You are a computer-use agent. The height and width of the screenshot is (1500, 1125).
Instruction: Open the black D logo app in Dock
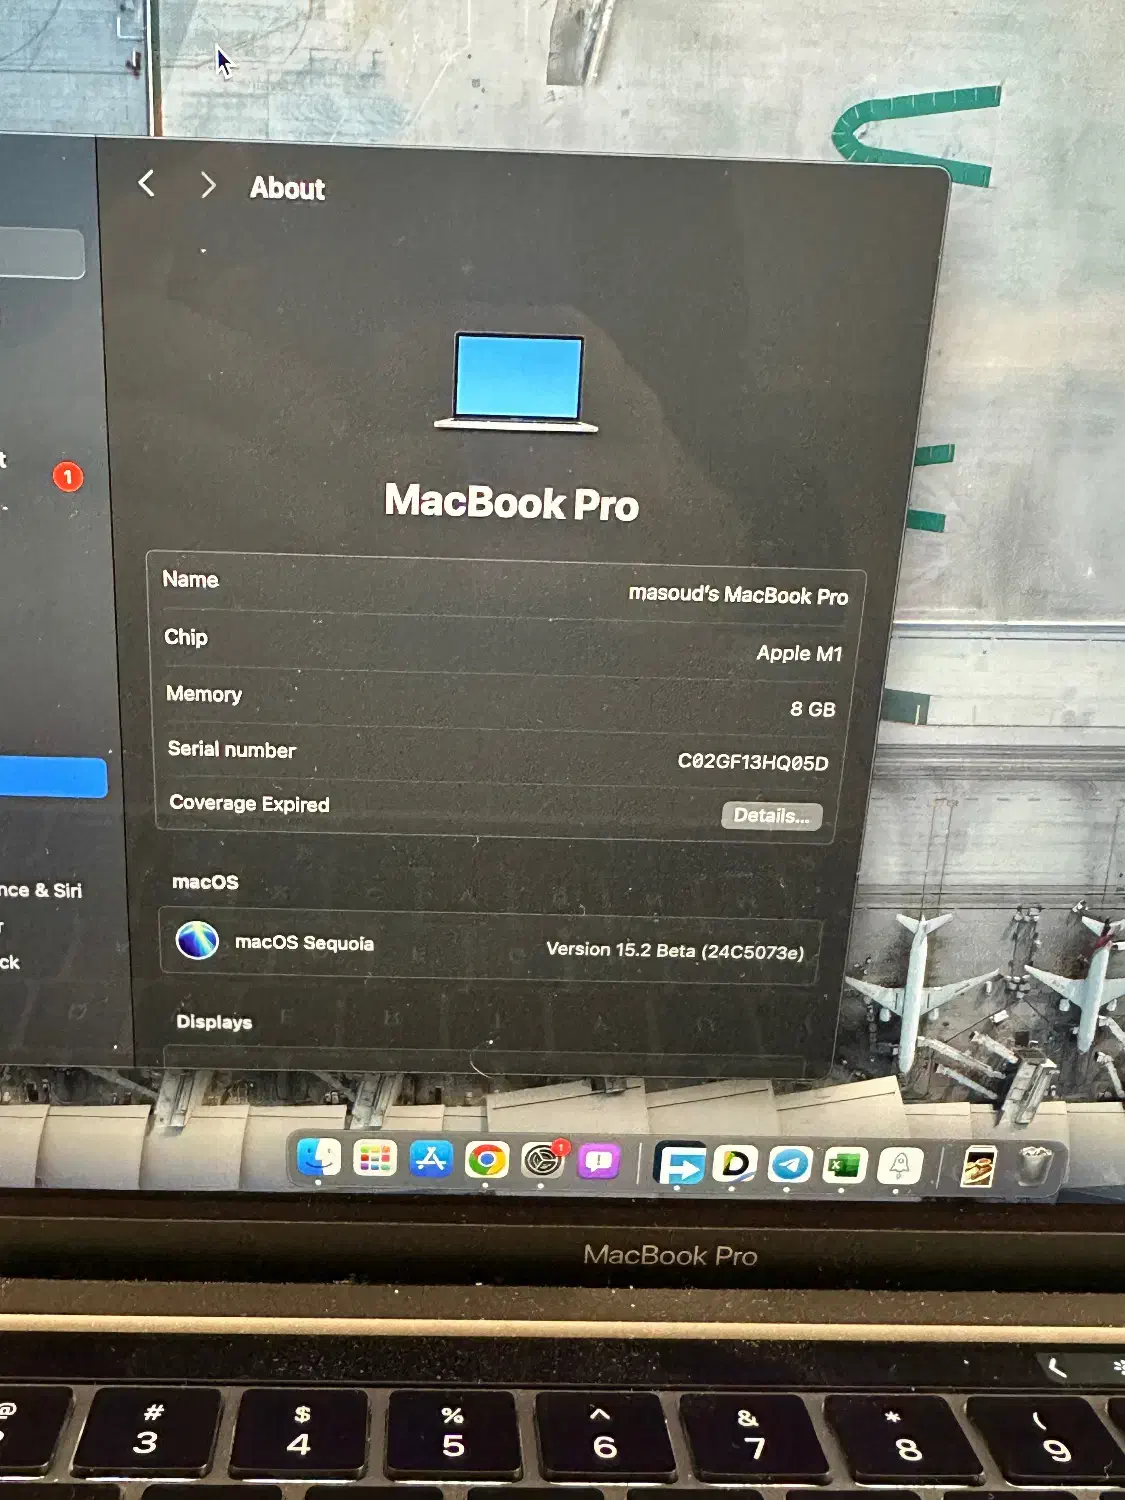[x=735, y=1164]
